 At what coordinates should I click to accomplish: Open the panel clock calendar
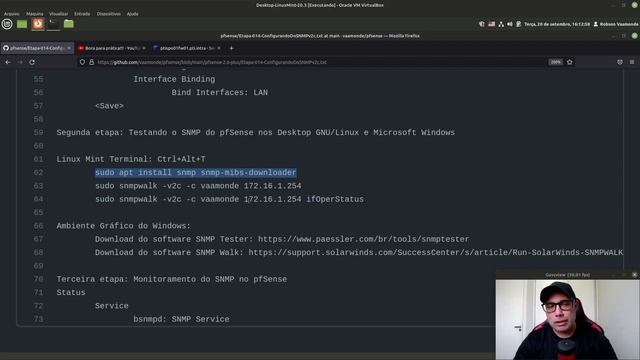coord(557,24)
